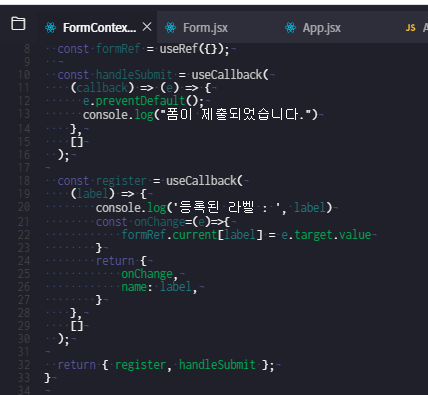428x395 pixels.
Task: Click 'useCallback(' on line 10
Action: click(230, 75)
